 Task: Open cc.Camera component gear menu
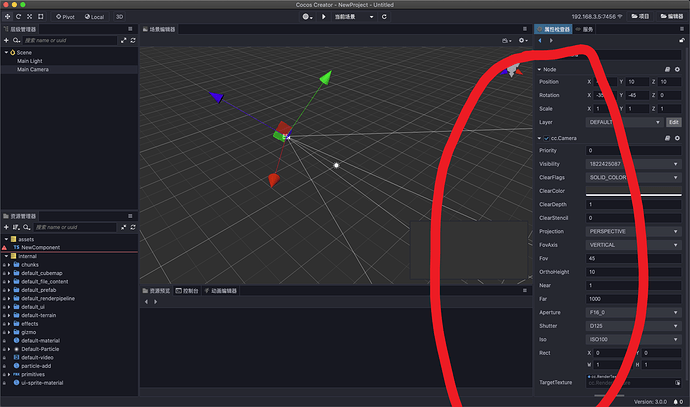677,138
